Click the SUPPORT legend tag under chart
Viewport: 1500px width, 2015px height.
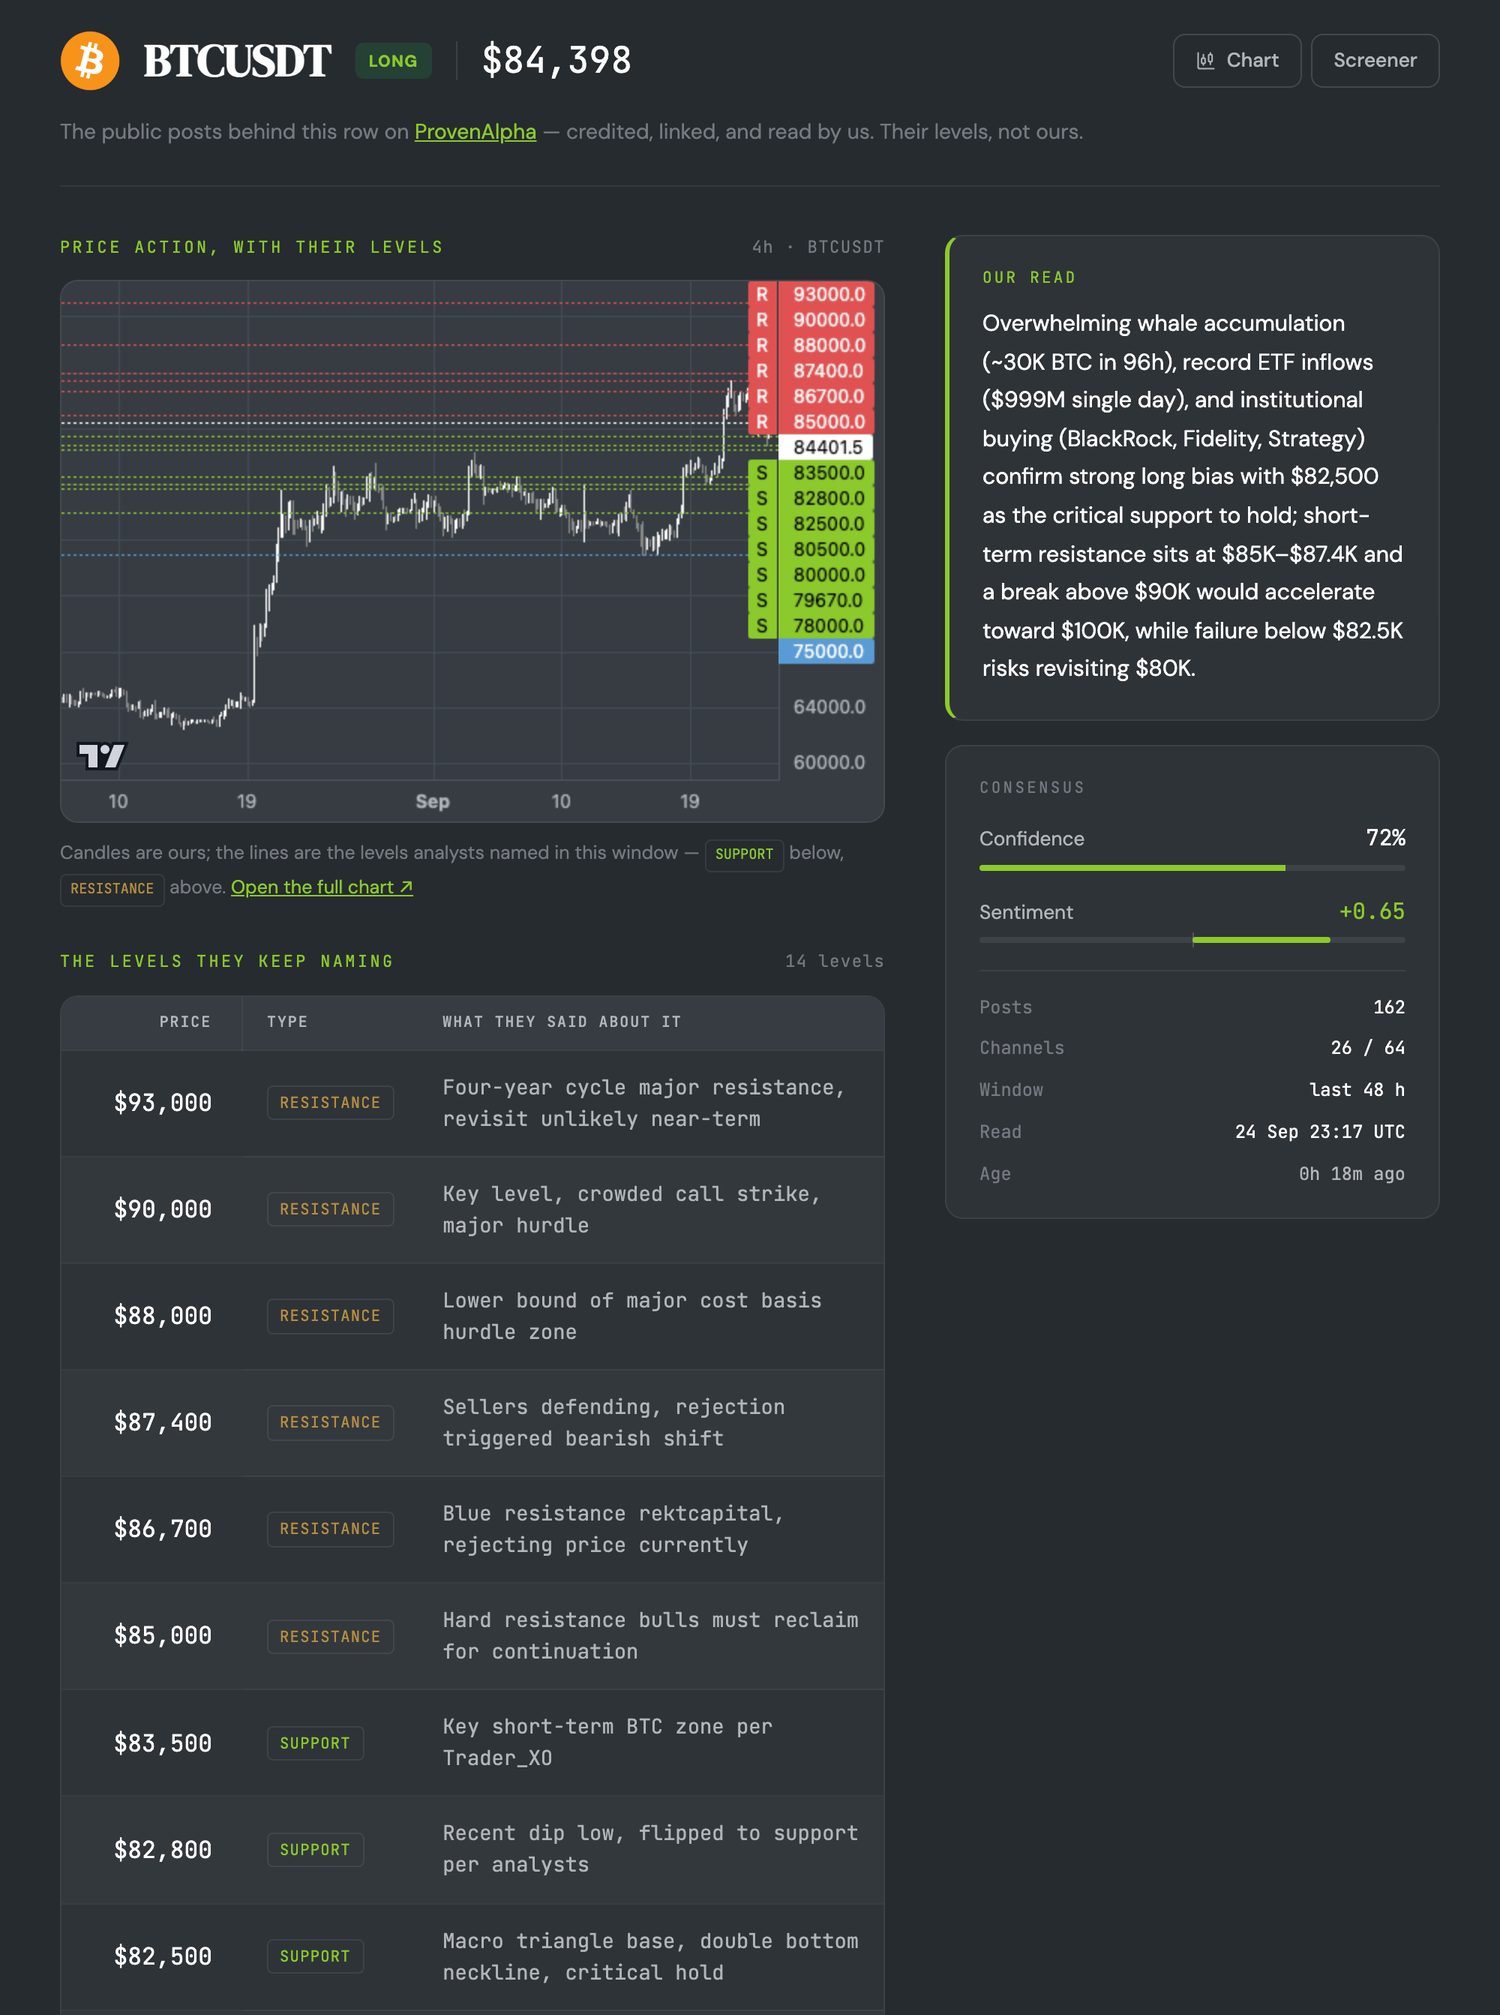[744, 854]
